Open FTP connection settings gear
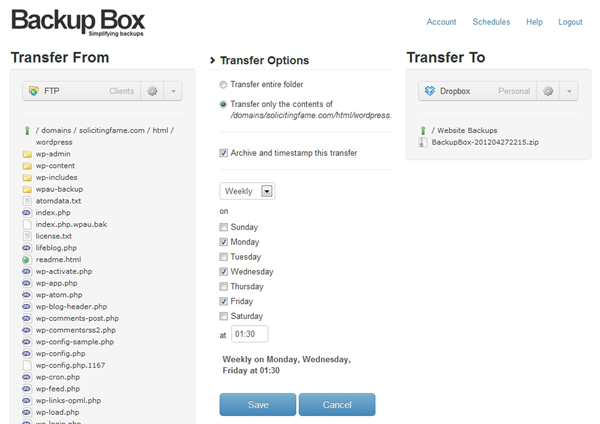 [152, 91]
